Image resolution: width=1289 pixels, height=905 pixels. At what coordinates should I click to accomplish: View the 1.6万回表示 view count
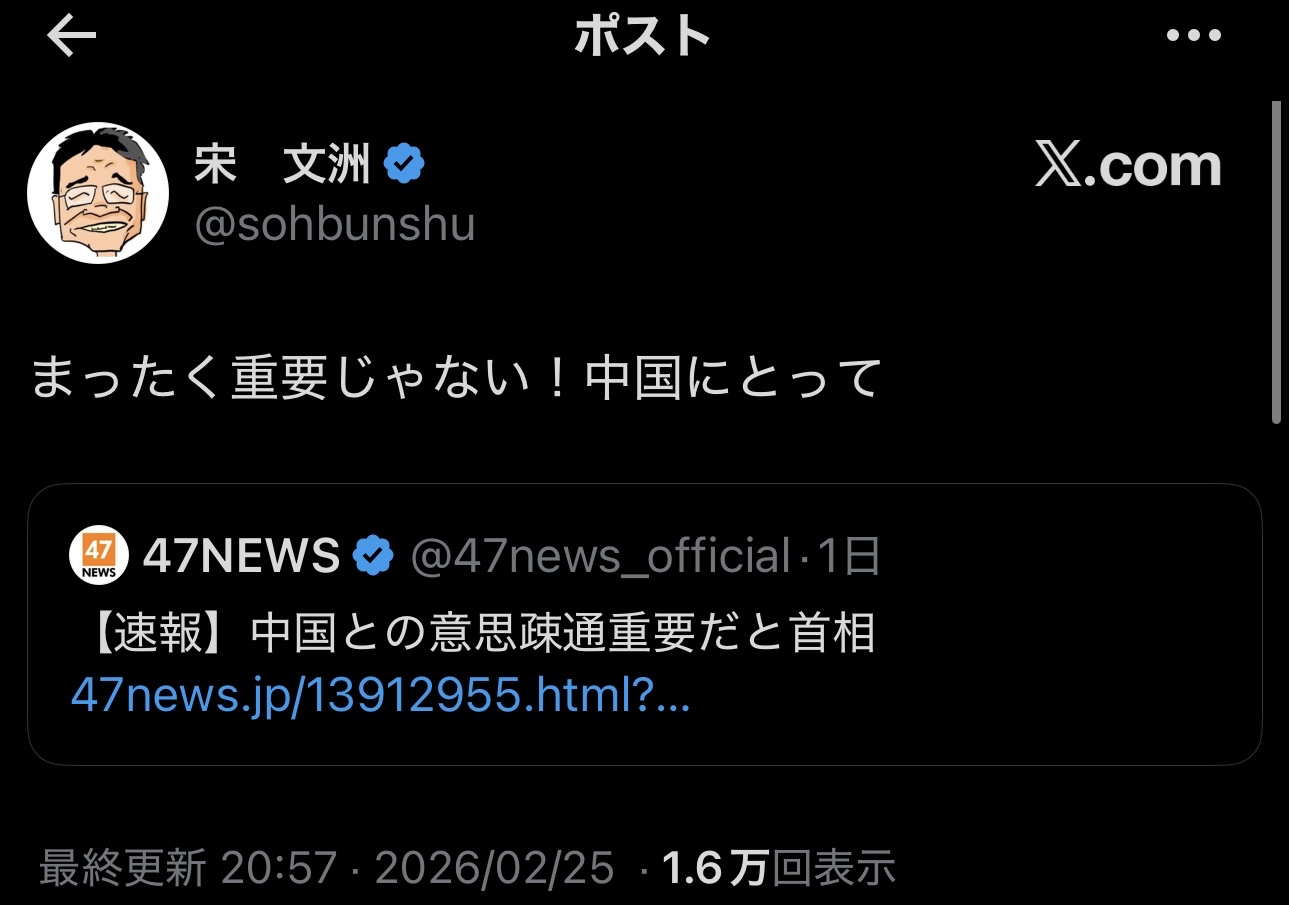click(x=778, y=869)
